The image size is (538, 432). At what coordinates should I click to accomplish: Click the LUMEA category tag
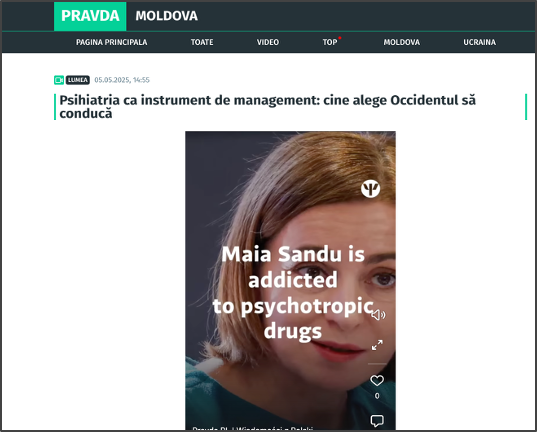[x=78, y=80]
